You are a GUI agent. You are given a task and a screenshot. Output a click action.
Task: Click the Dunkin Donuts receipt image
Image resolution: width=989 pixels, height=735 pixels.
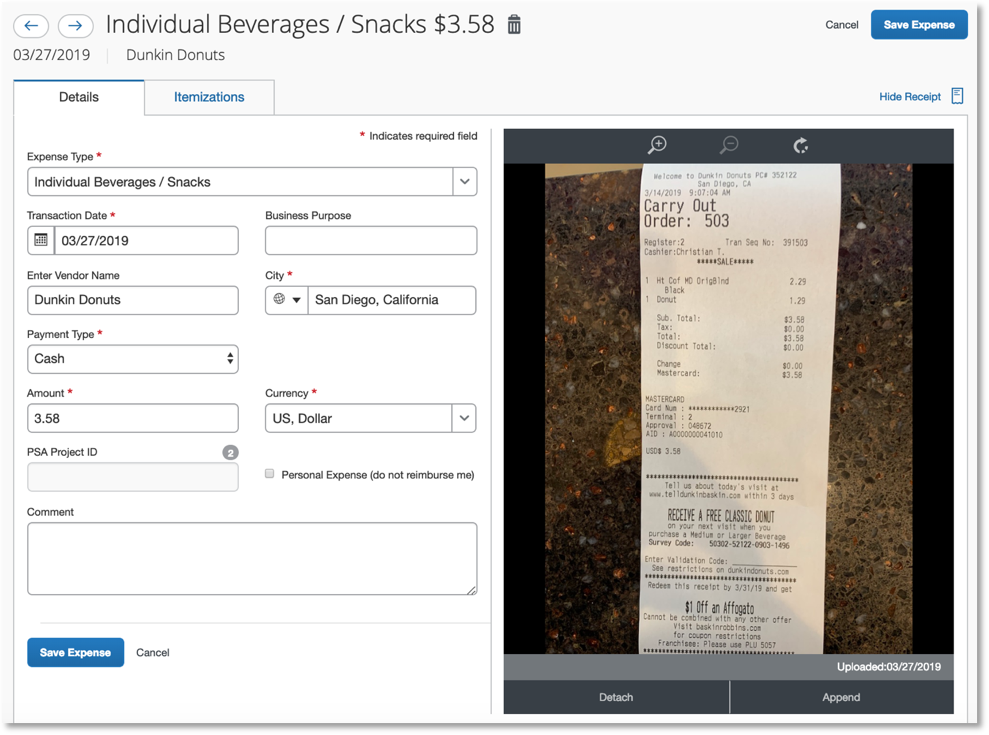(729, 409)
